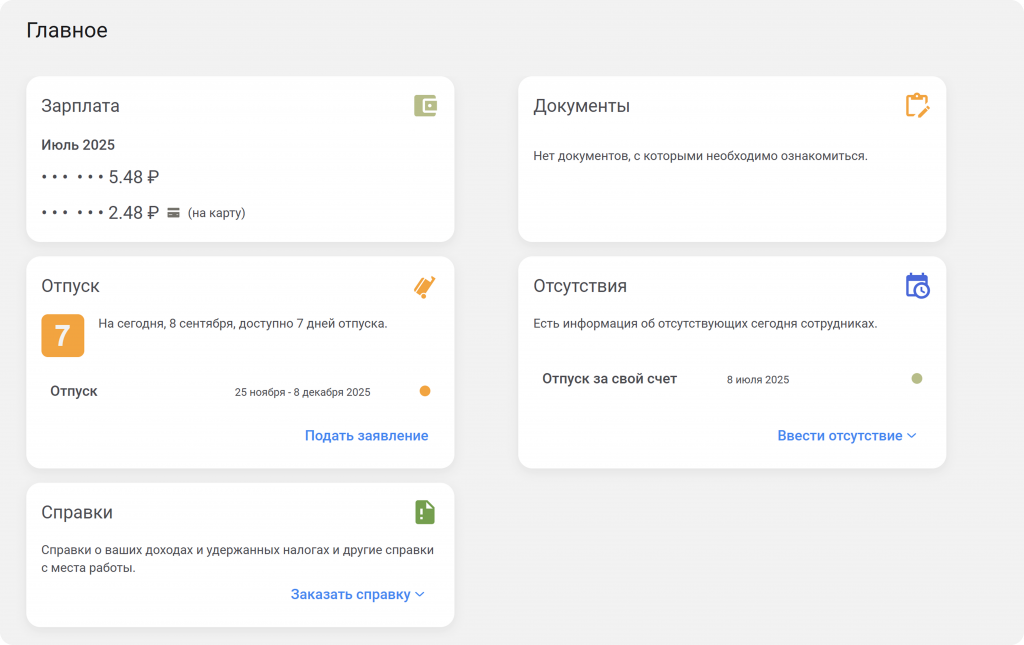Click the wallet icon in Зарплата card
Image resolution: width=1024 pixels, height=645 pixels.
click(x=425, y=106)
